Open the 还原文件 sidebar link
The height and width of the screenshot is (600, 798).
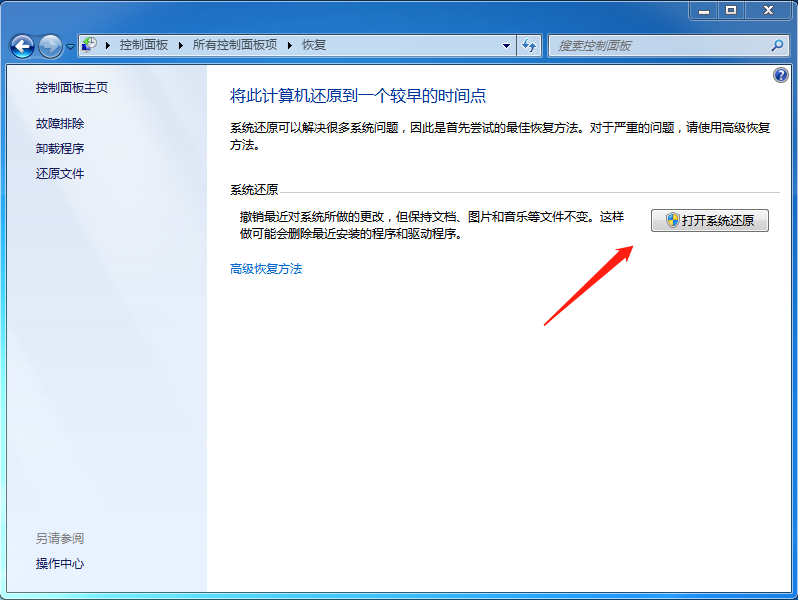click(x=60, y=174)
